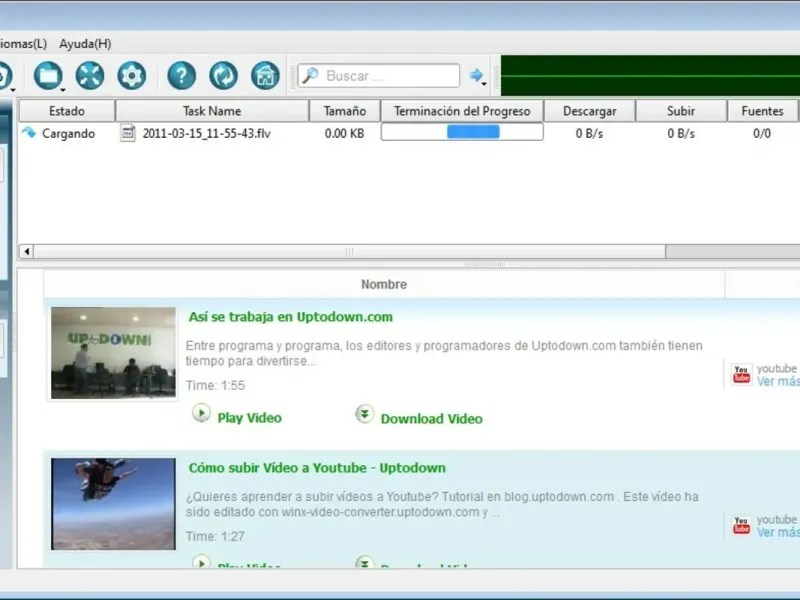Click Terminación del Progreso column header
This screenshot has width=800, height=600.
462,111
